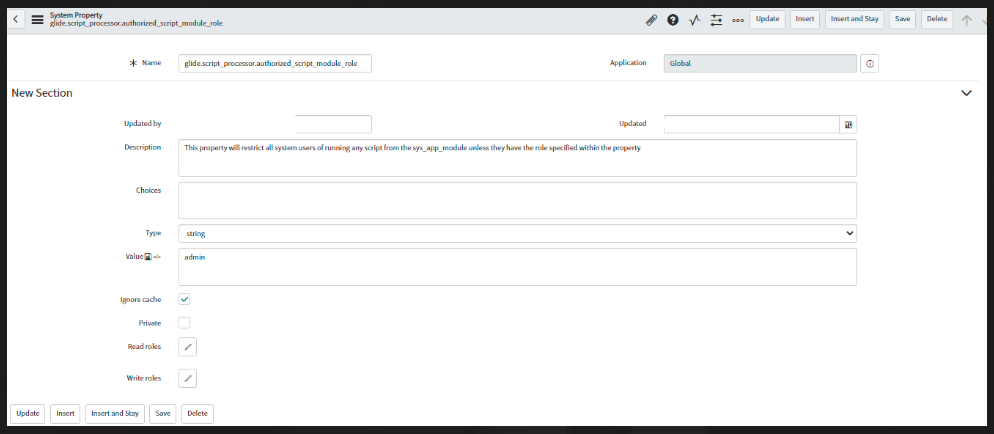The height and width of the screenshot is (434, 994).
Task: Click into the Description text area
Action: tap(517, 158)
